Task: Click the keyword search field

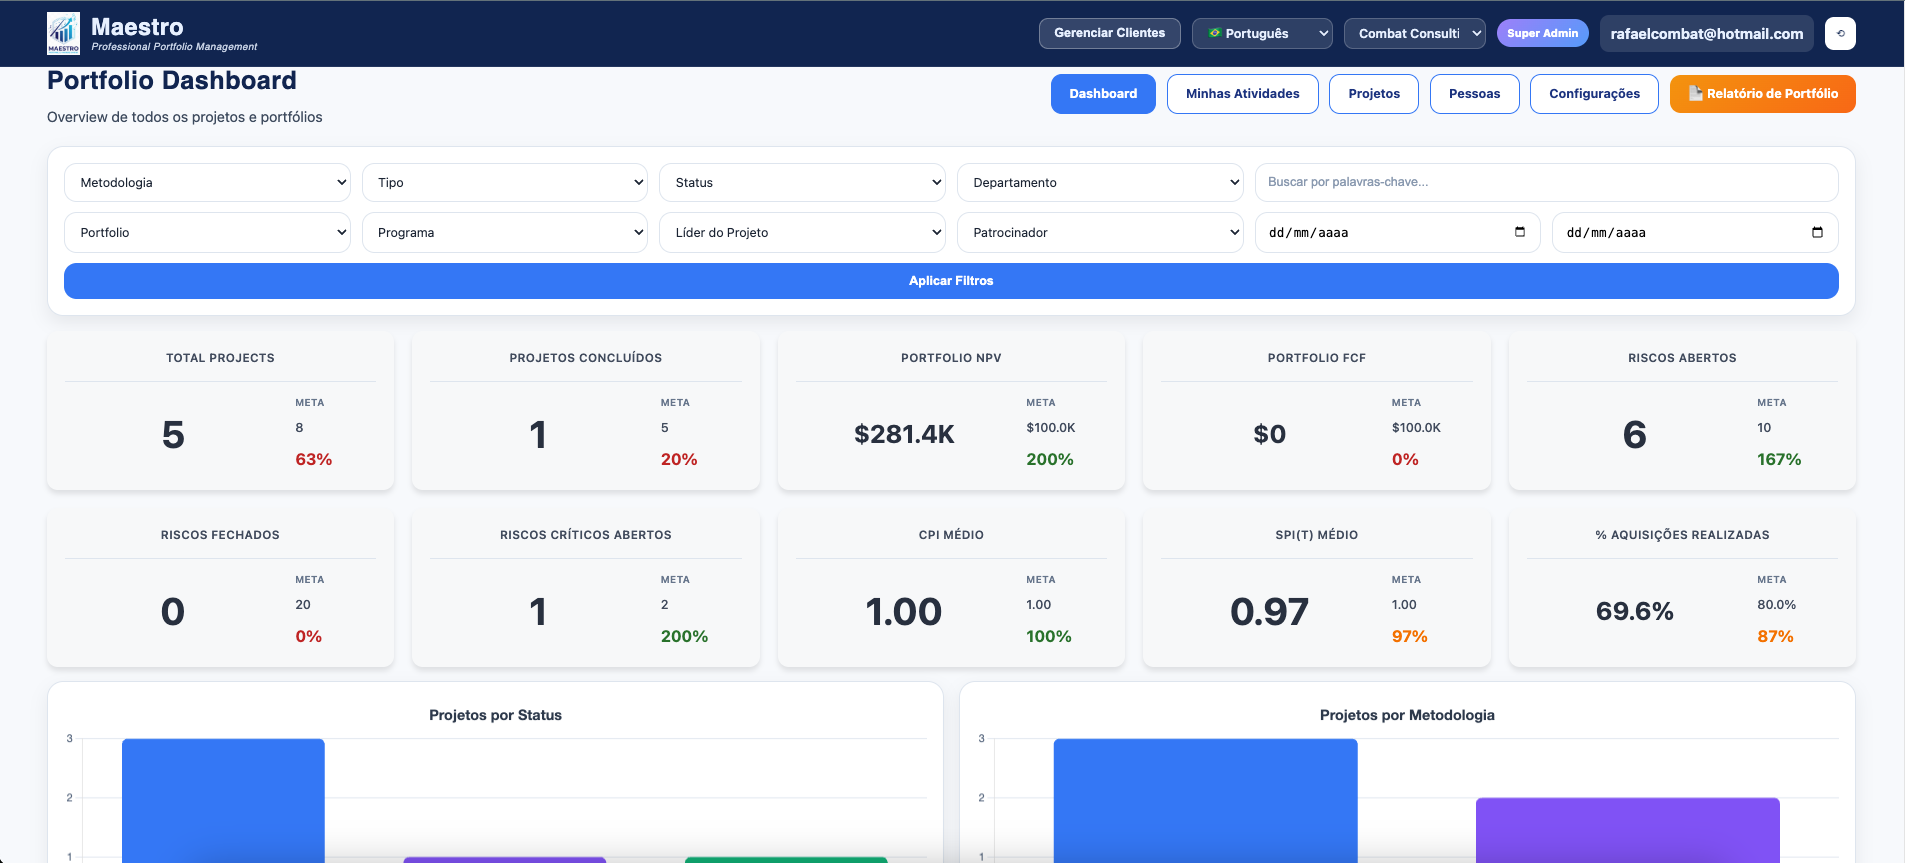Action: [x=1545, y=183]
